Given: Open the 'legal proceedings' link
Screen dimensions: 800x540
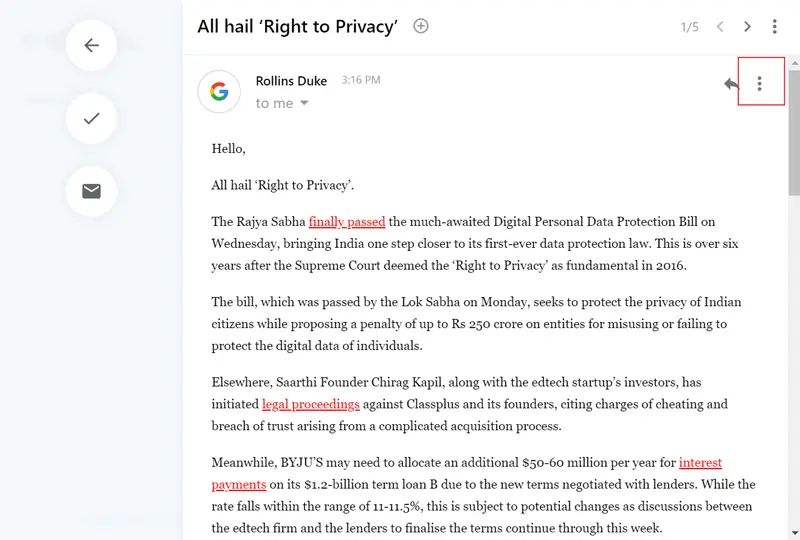Looking at the screenshot, I should pyautogui.click(x=310, y=404).
